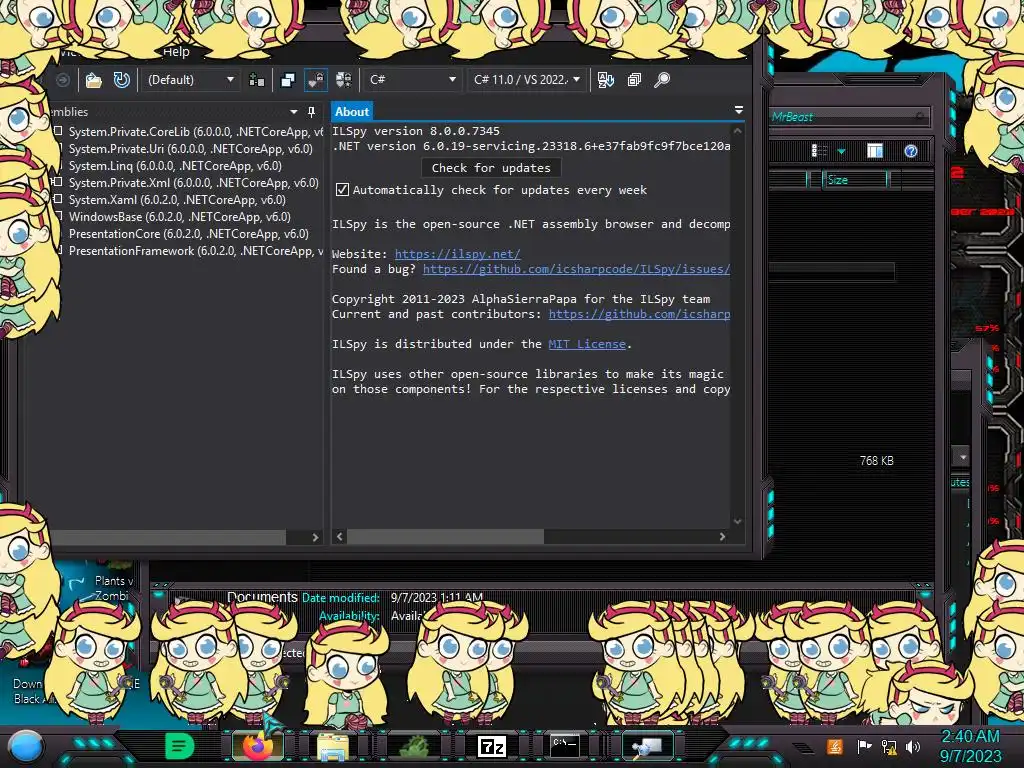Select System.Private.Uri assembly in tree
This screenshot has width=1024, height=768.
point(191,149)
